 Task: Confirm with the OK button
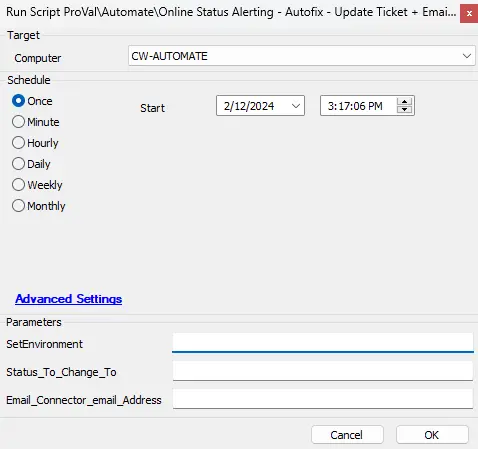coord(432,435)
